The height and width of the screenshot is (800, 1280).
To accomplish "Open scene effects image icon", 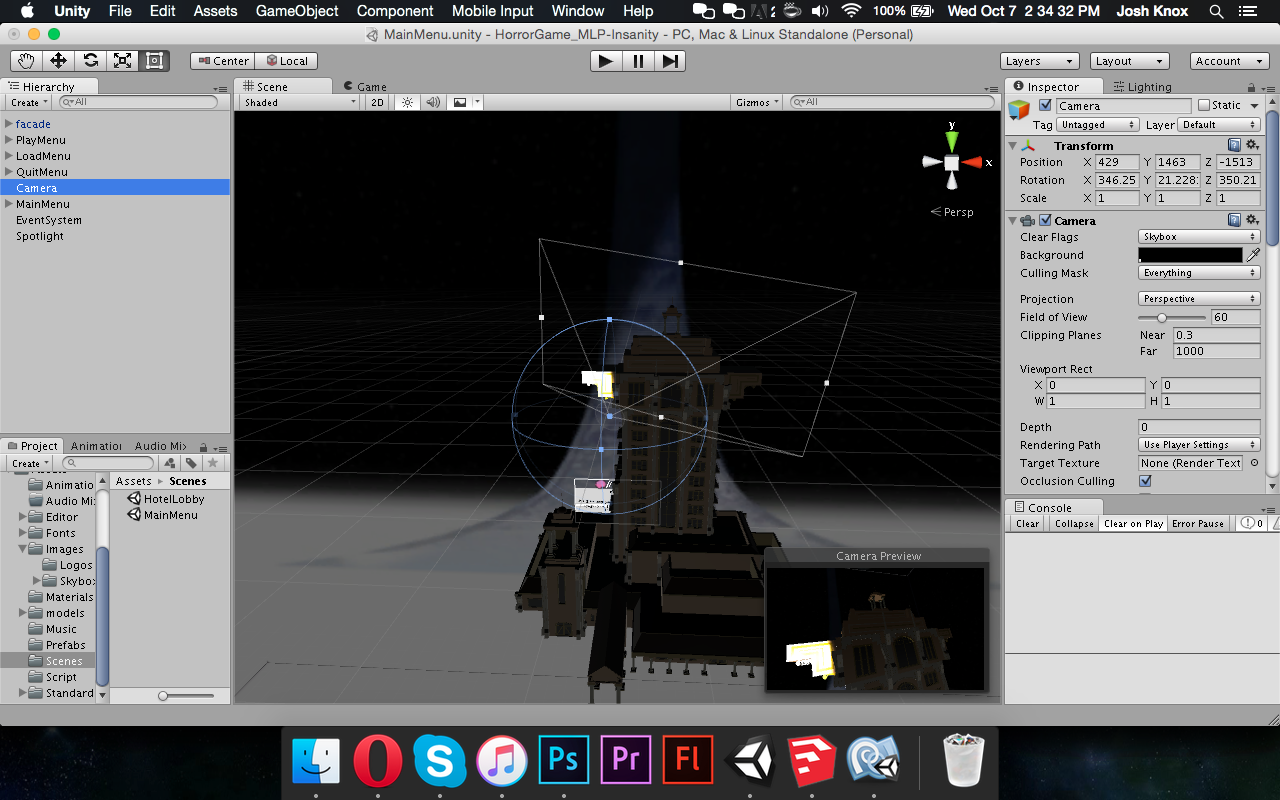I will 460,102.
